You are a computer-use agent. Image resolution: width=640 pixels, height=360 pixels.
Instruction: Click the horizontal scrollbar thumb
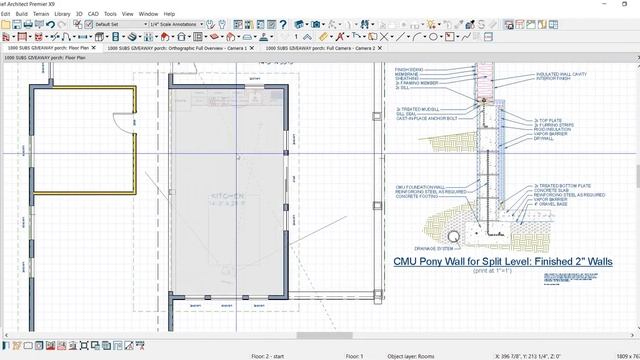click(324, 336)
